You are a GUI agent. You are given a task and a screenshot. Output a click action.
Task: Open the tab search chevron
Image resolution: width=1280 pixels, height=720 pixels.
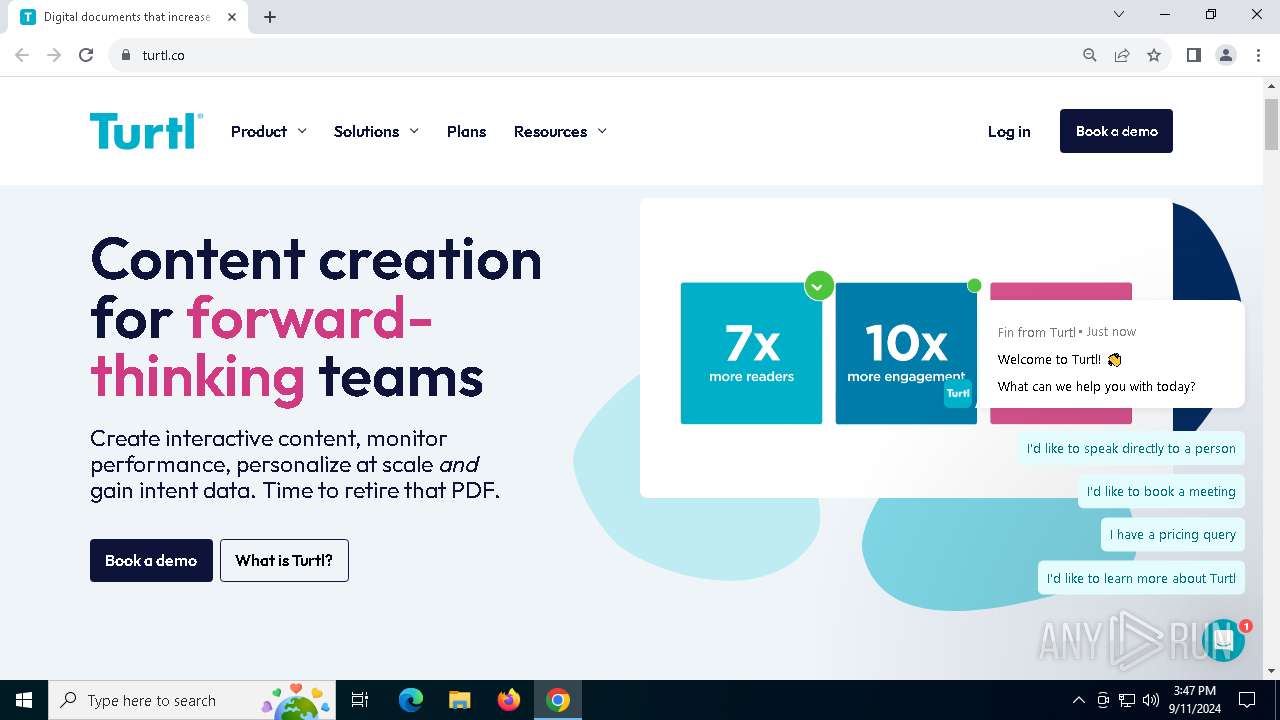[1119, 14]
